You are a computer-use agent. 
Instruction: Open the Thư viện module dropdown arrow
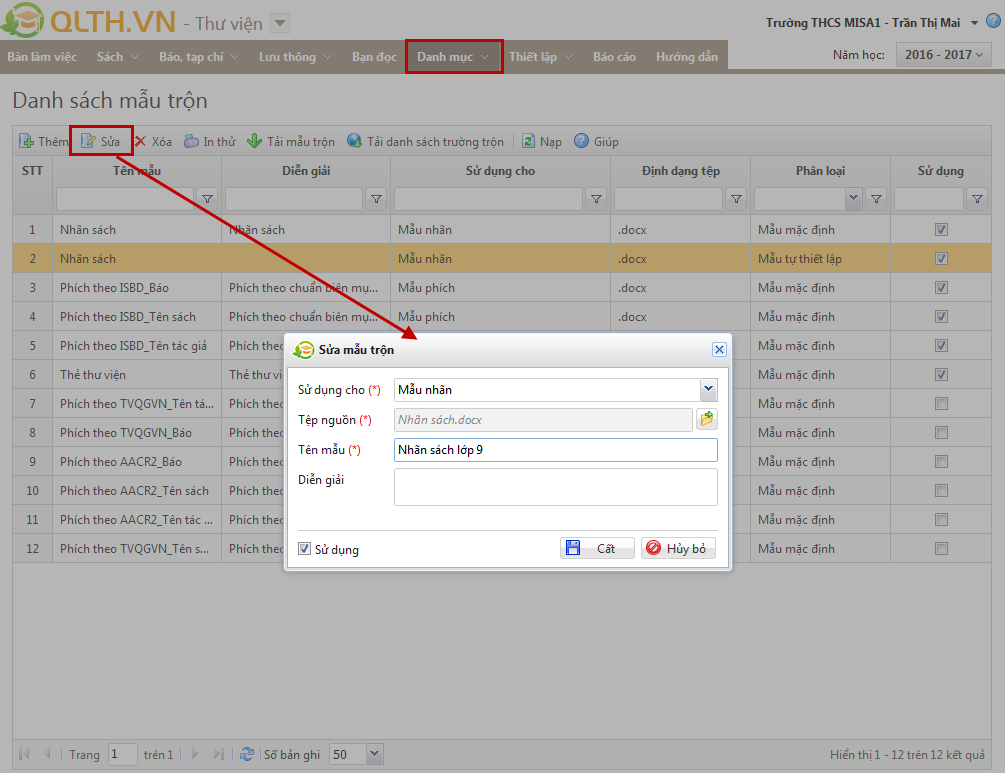[279, 24]
